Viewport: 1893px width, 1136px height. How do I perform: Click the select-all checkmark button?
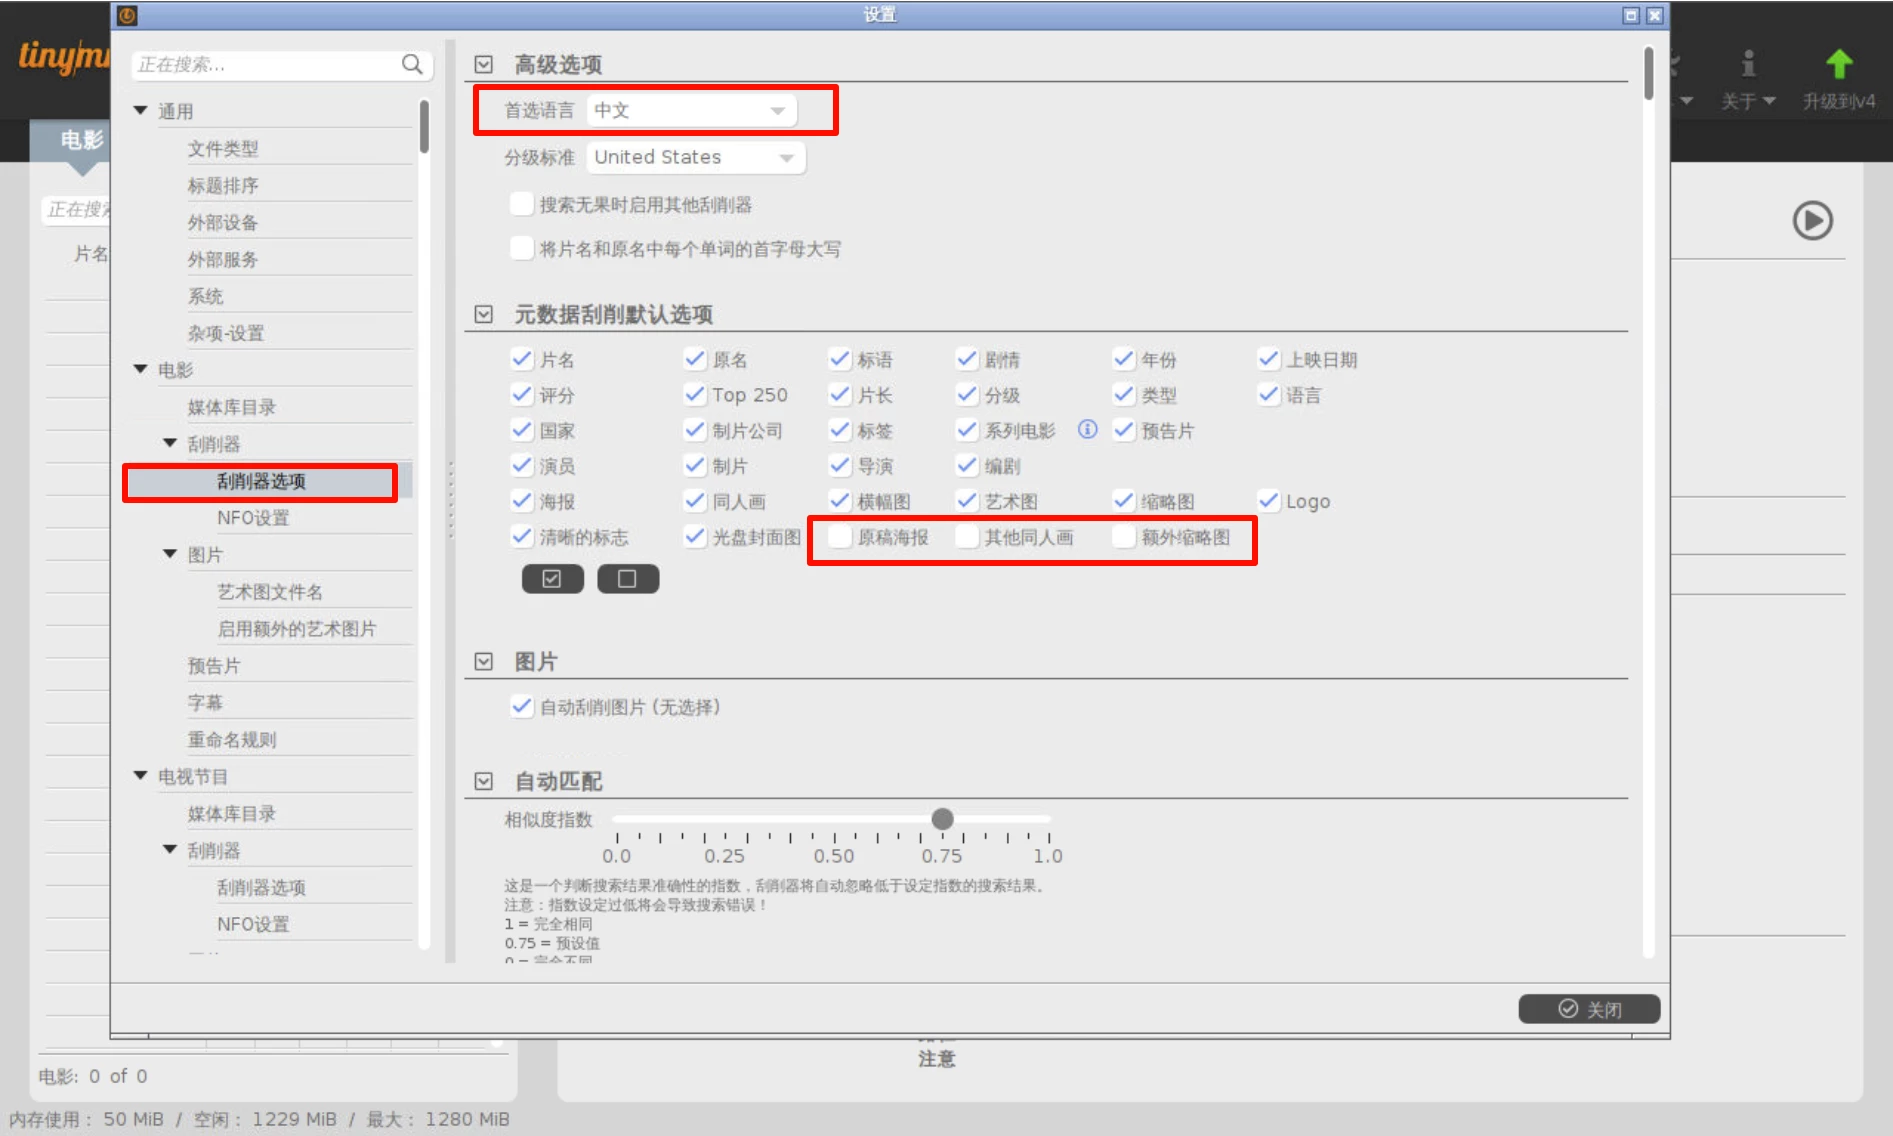(552, 579)
